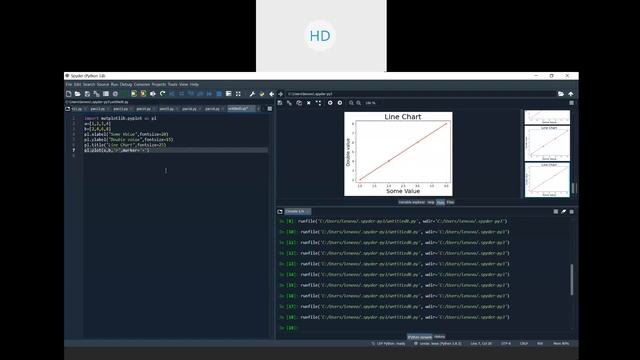
Task: Click the LSP Python status indicator
Action: 388,344
